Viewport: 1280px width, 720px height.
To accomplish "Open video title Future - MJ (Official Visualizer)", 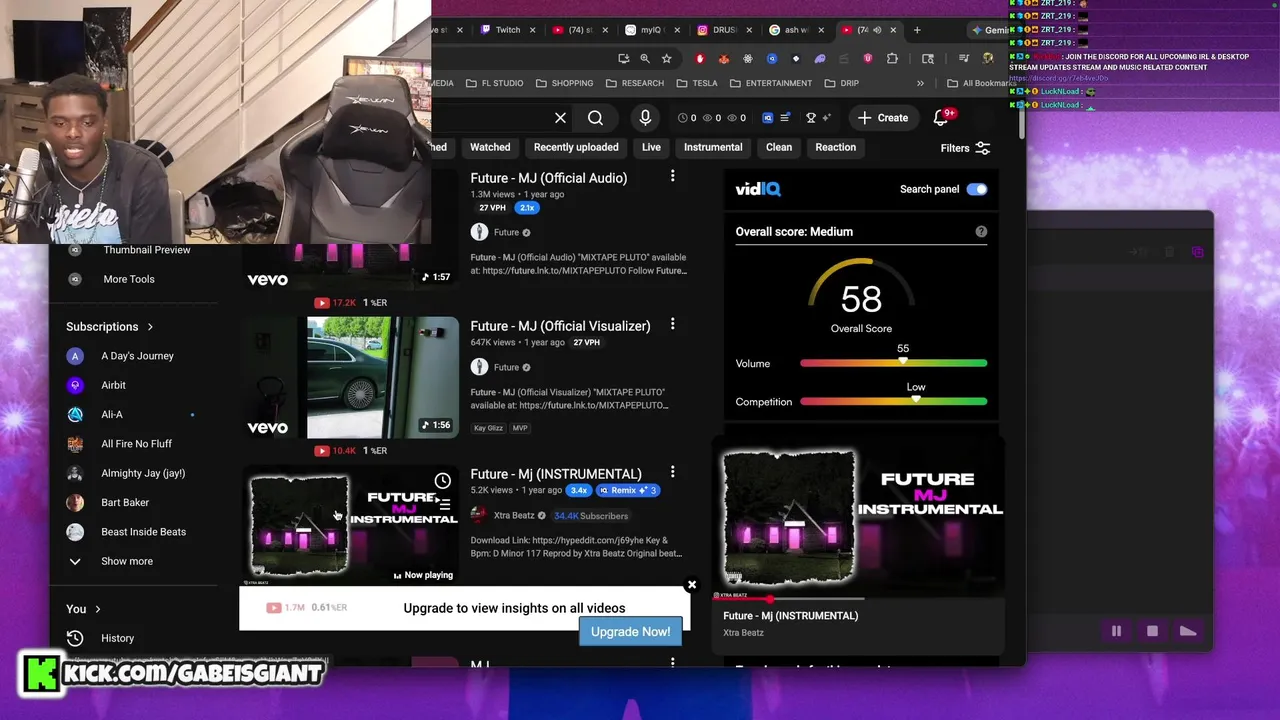I will [x=560, y=326].
